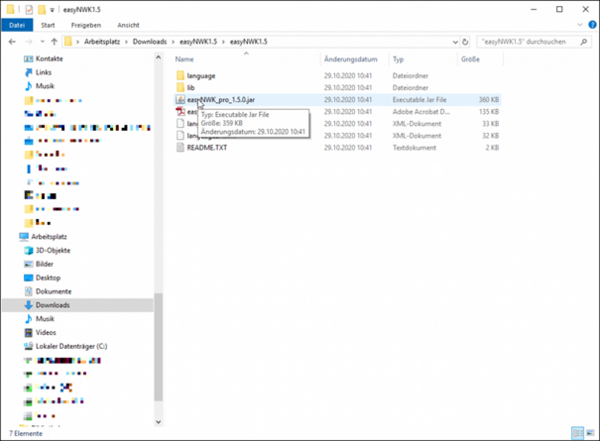Switch to the Ansicht ribbon tab
The image size is (600, 441).
click(x=128, y=24)
